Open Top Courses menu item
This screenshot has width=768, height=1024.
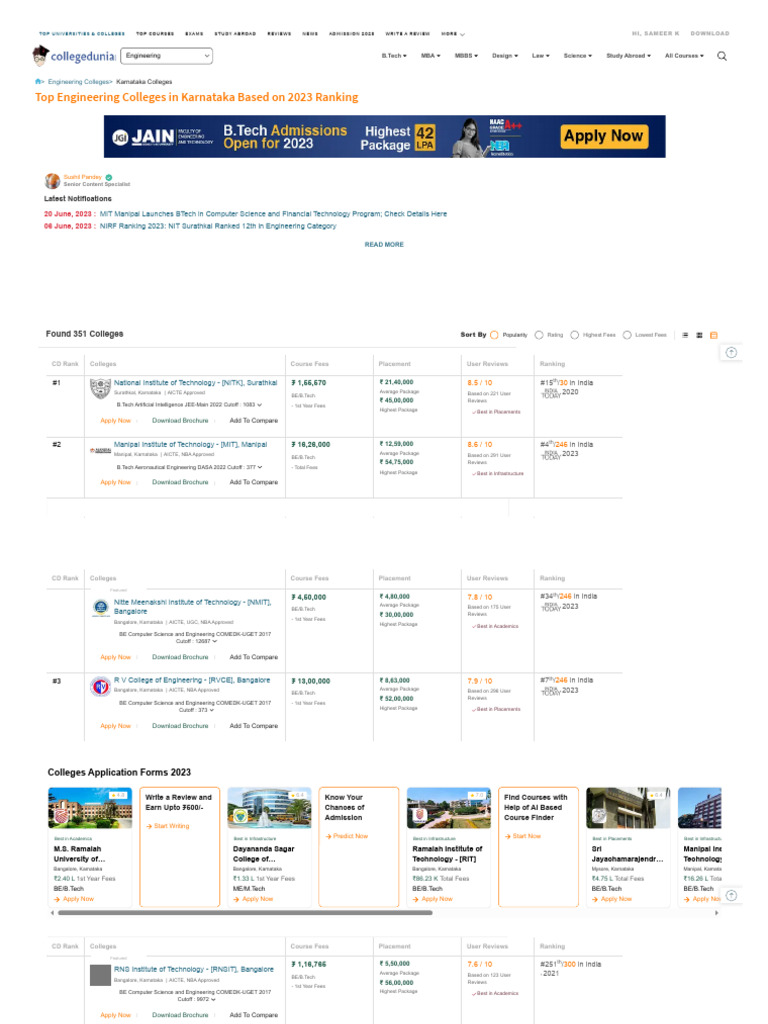coord(155,33)
